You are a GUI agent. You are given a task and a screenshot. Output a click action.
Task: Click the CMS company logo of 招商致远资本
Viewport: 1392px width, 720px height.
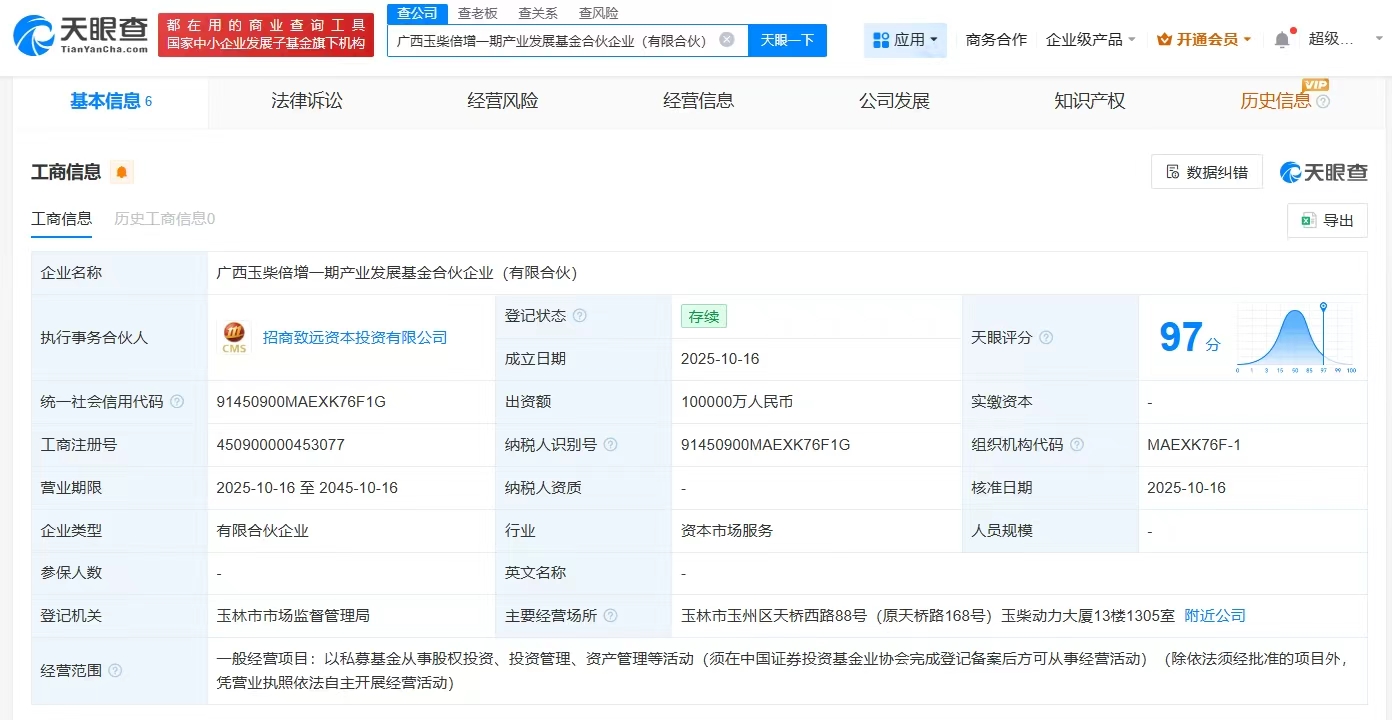(234, 338)
